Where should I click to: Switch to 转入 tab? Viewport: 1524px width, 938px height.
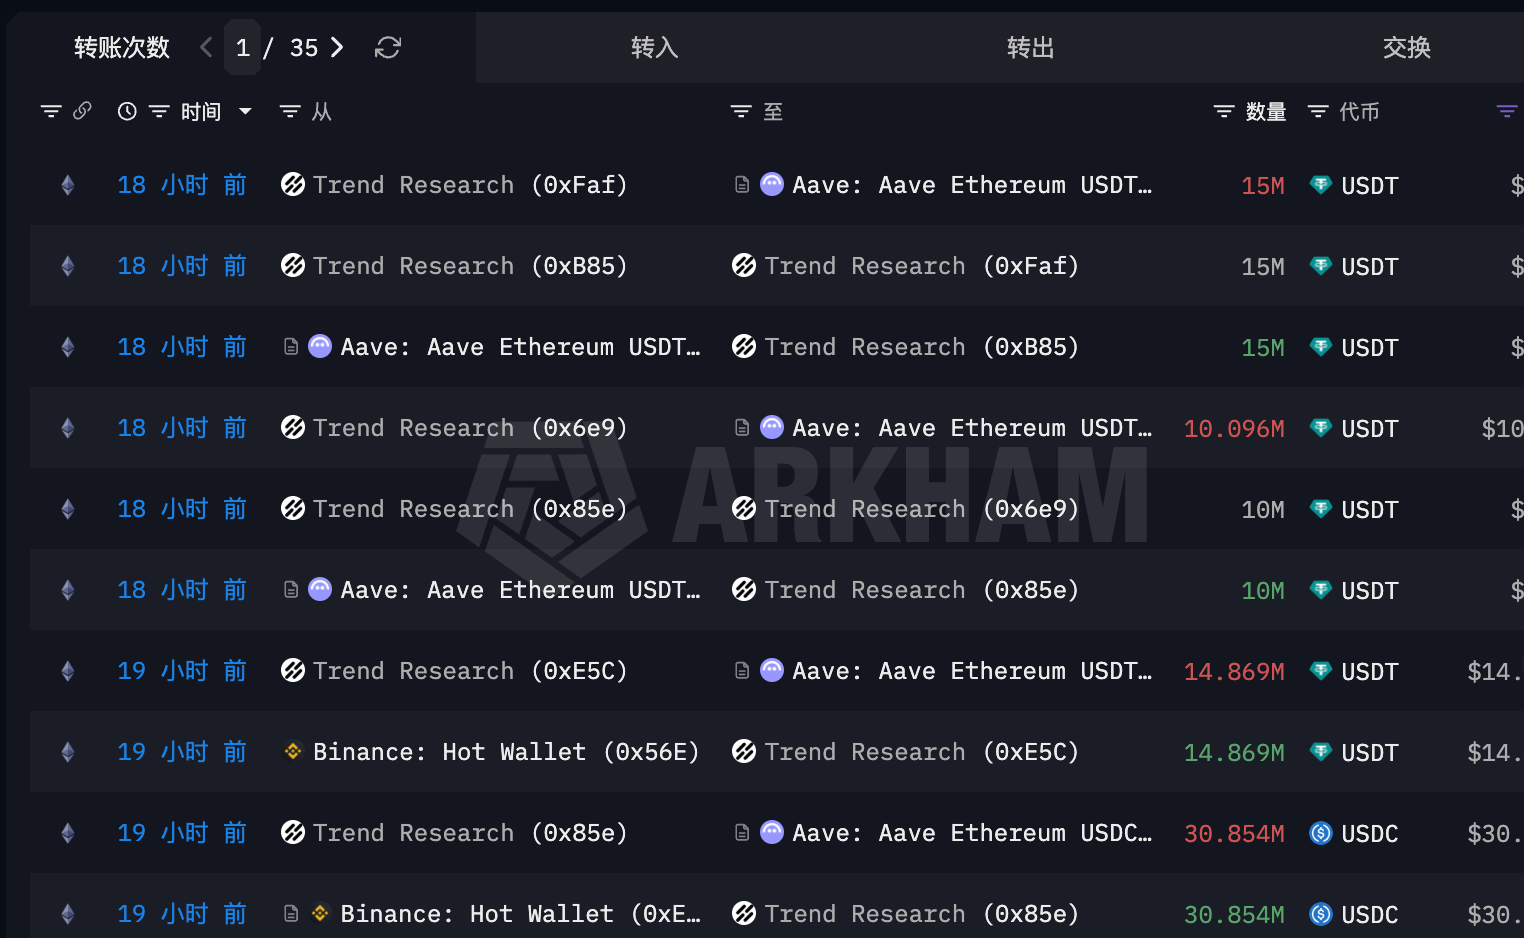click(654, 47)
